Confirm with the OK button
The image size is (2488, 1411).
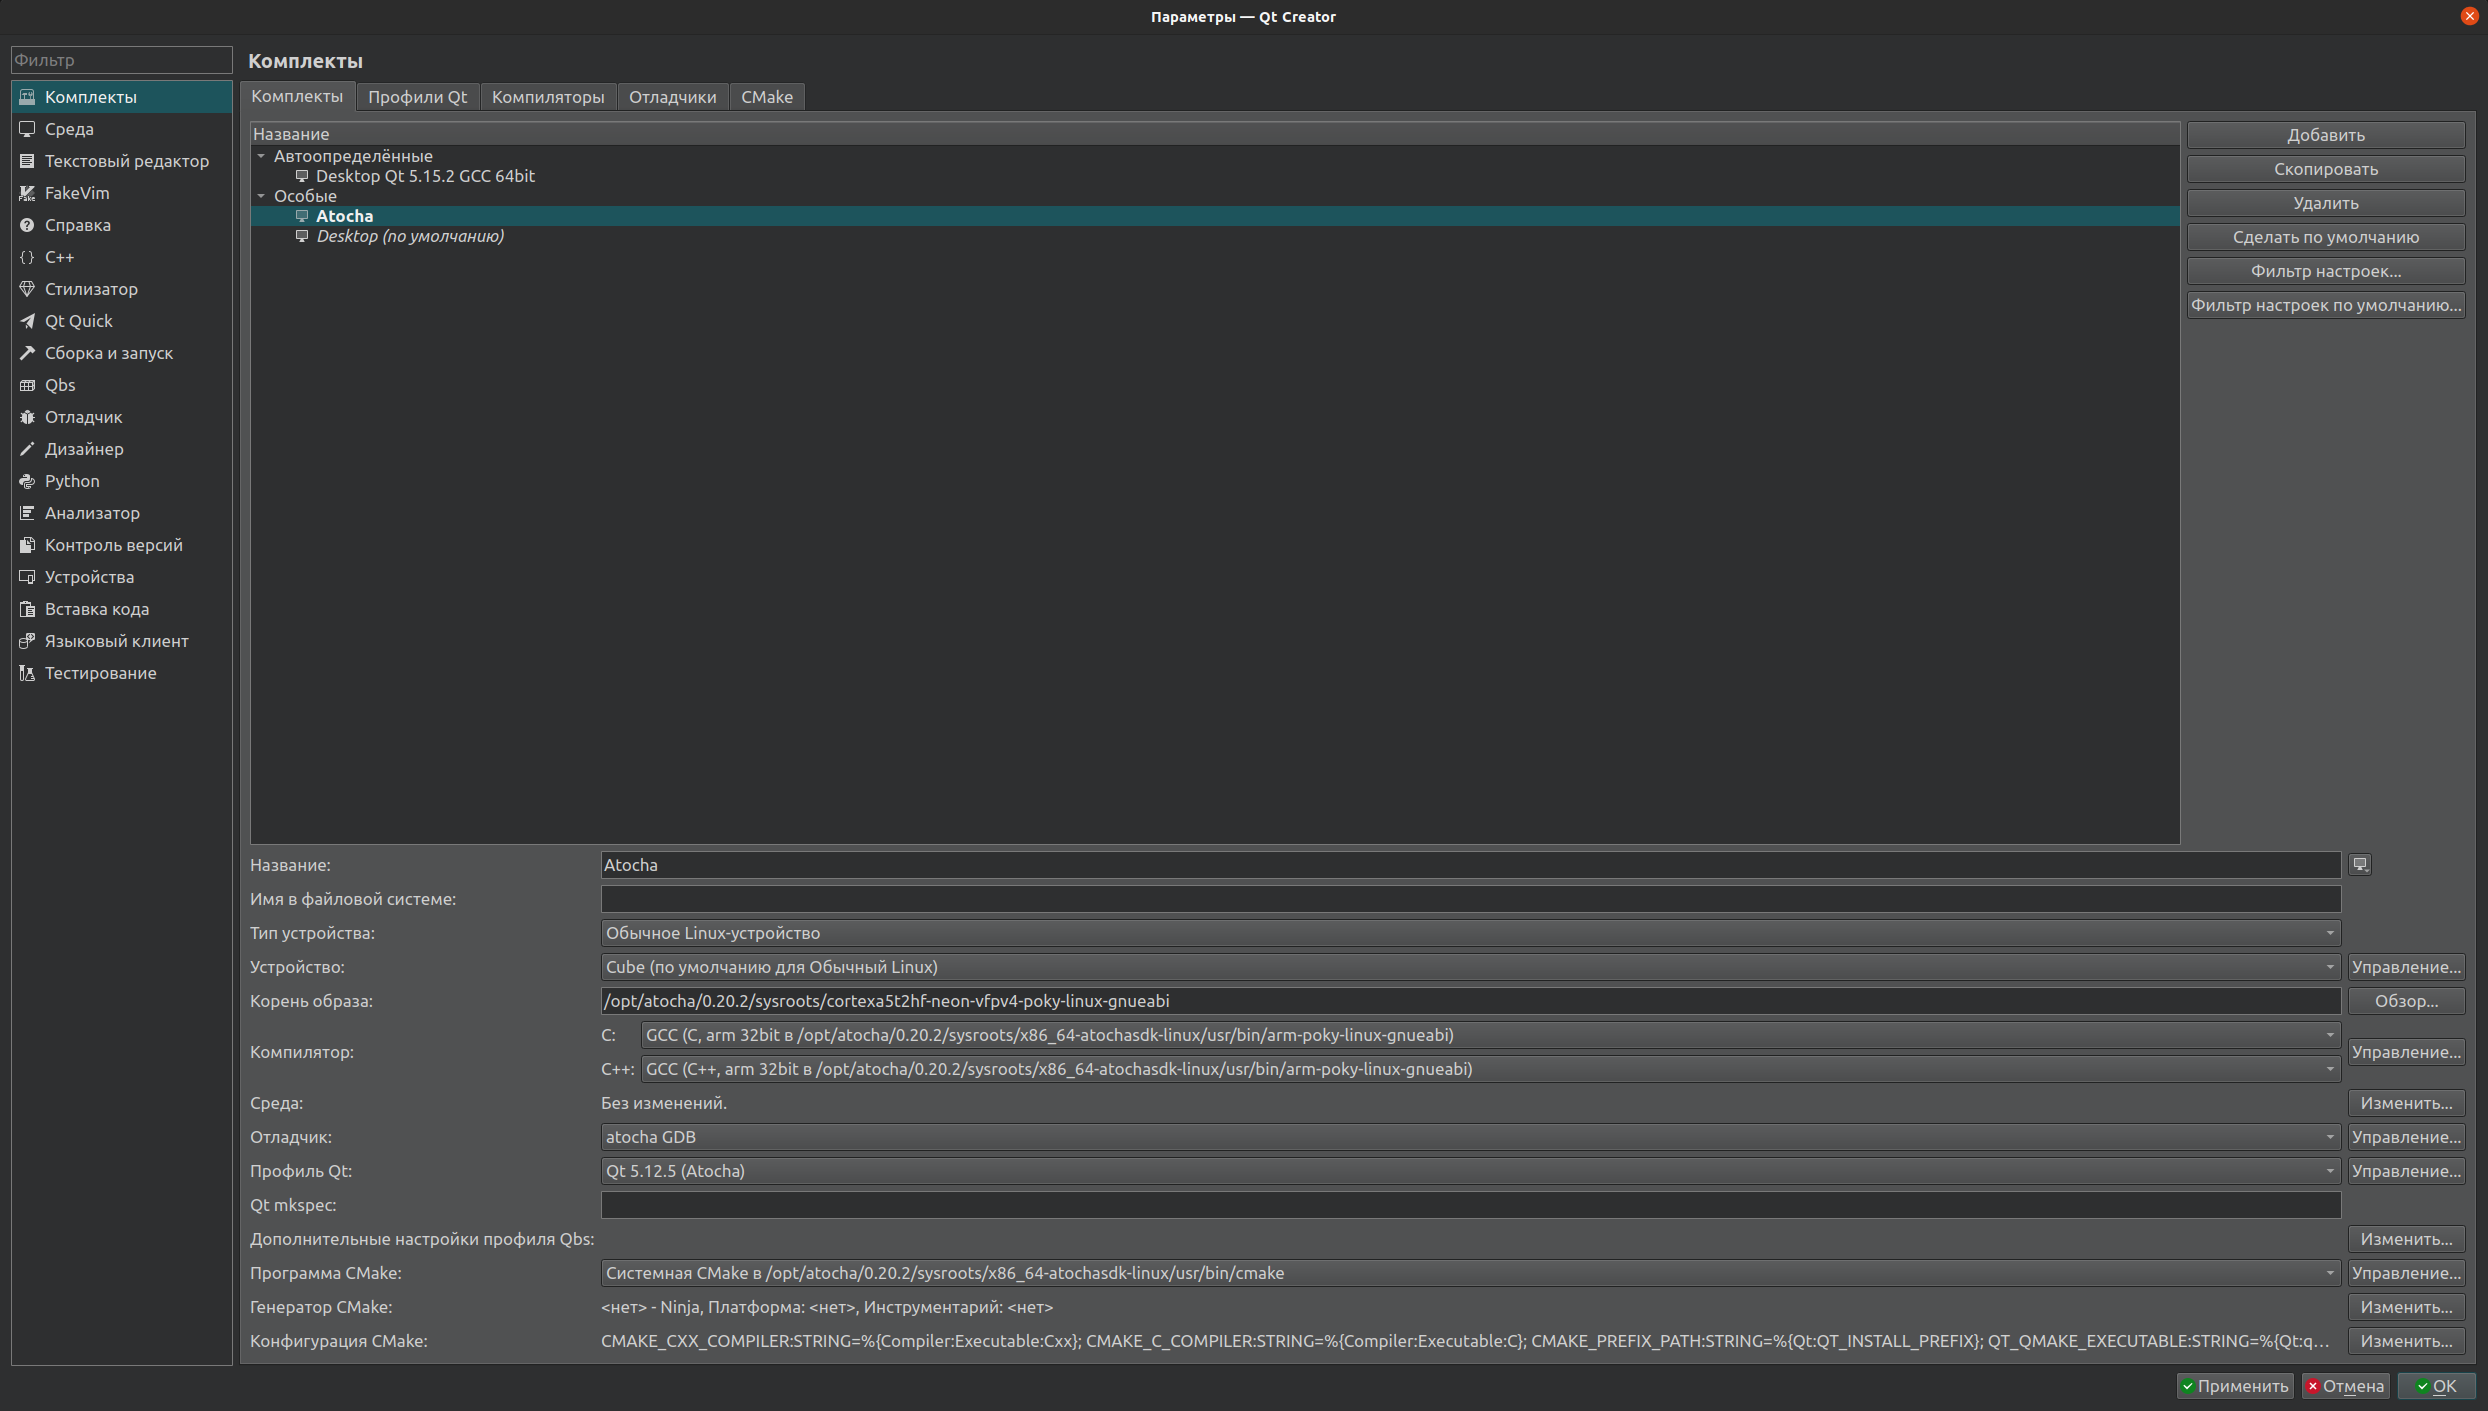click(2436, 1386)
